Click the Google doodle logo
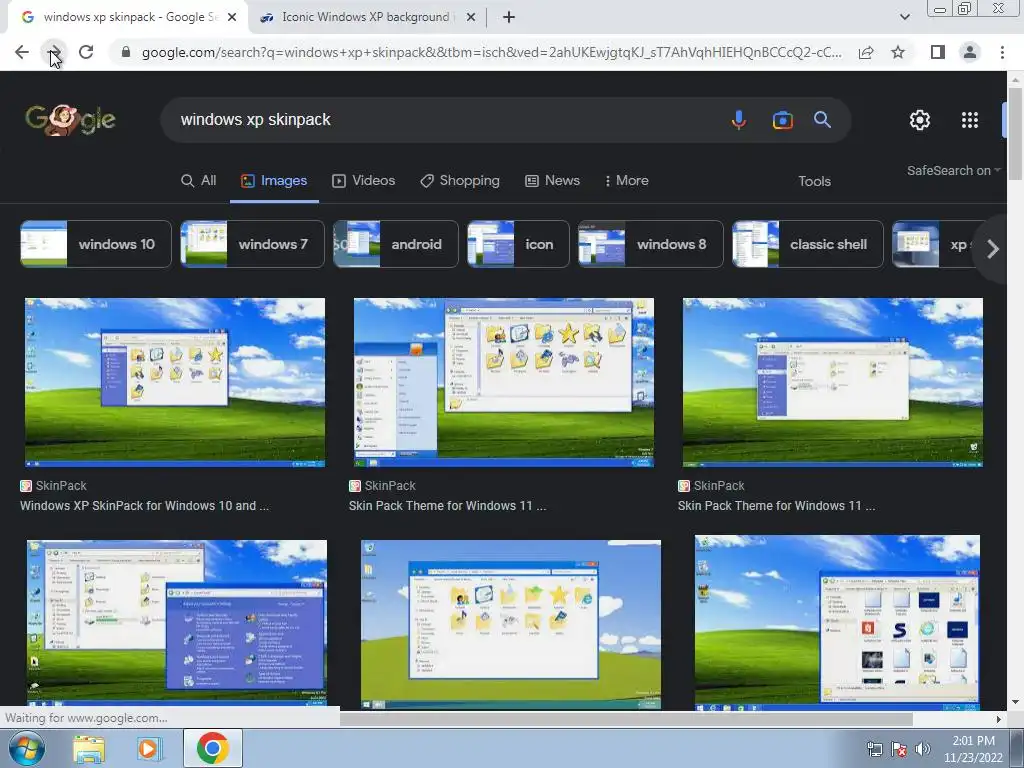Viewport: 1024px width, 768px height. tap(70, 120)
